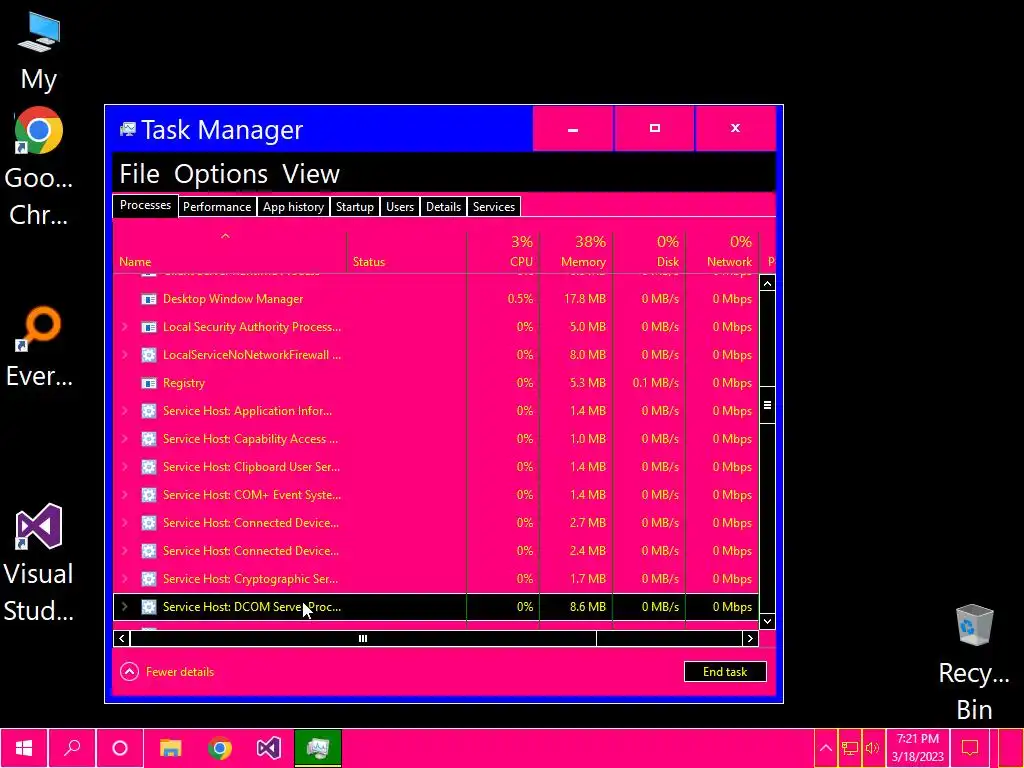
Task: Select the Processes tab
Action: coord(145,205)
